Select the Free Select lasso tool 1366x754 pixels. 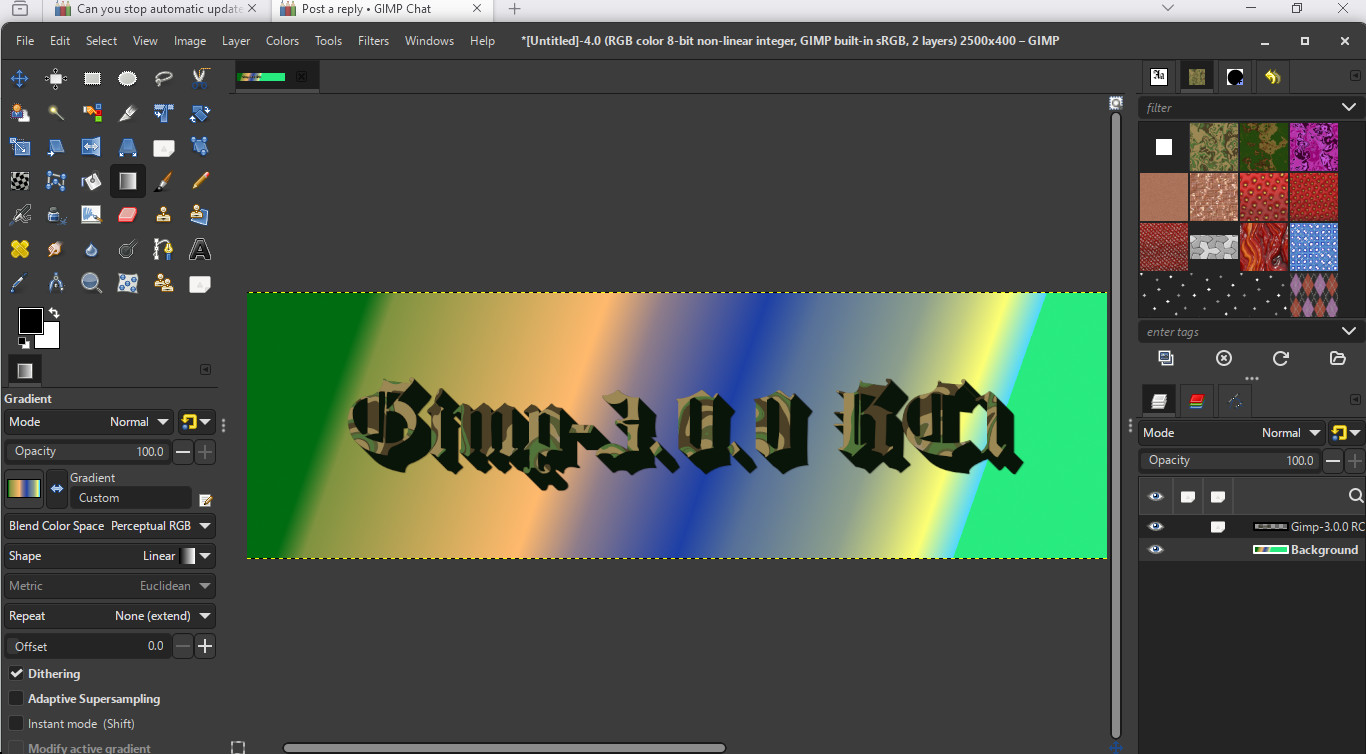tap(164, 78)
